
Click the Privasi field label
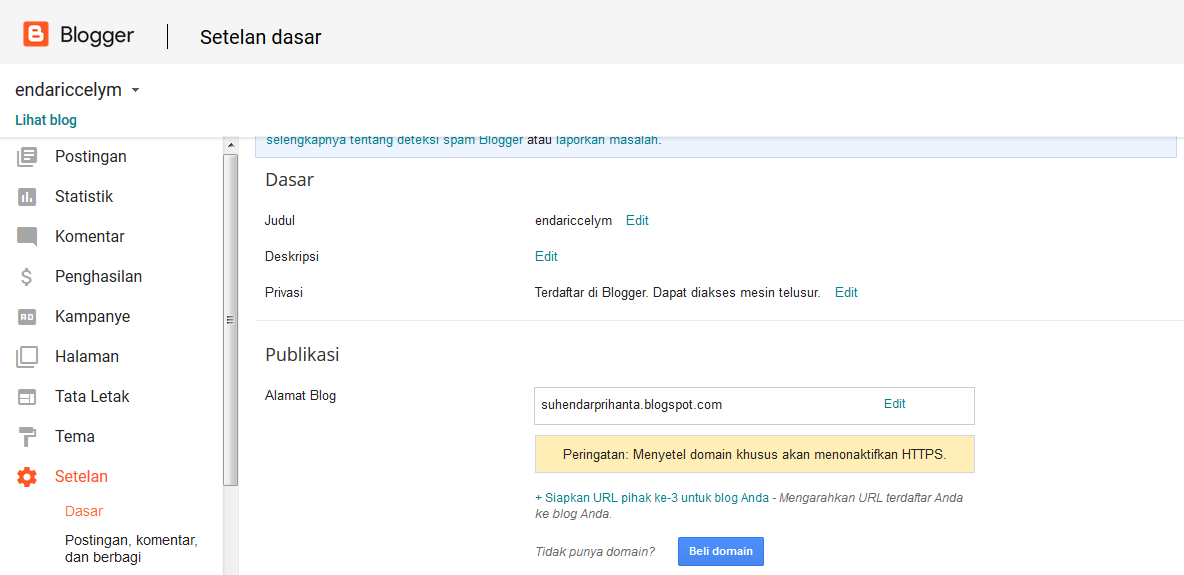(284, 292)
